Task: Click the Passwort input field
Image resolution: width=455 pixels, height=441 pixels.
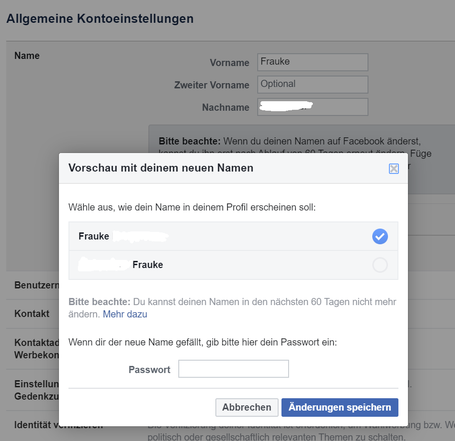Action: [233, 369]
